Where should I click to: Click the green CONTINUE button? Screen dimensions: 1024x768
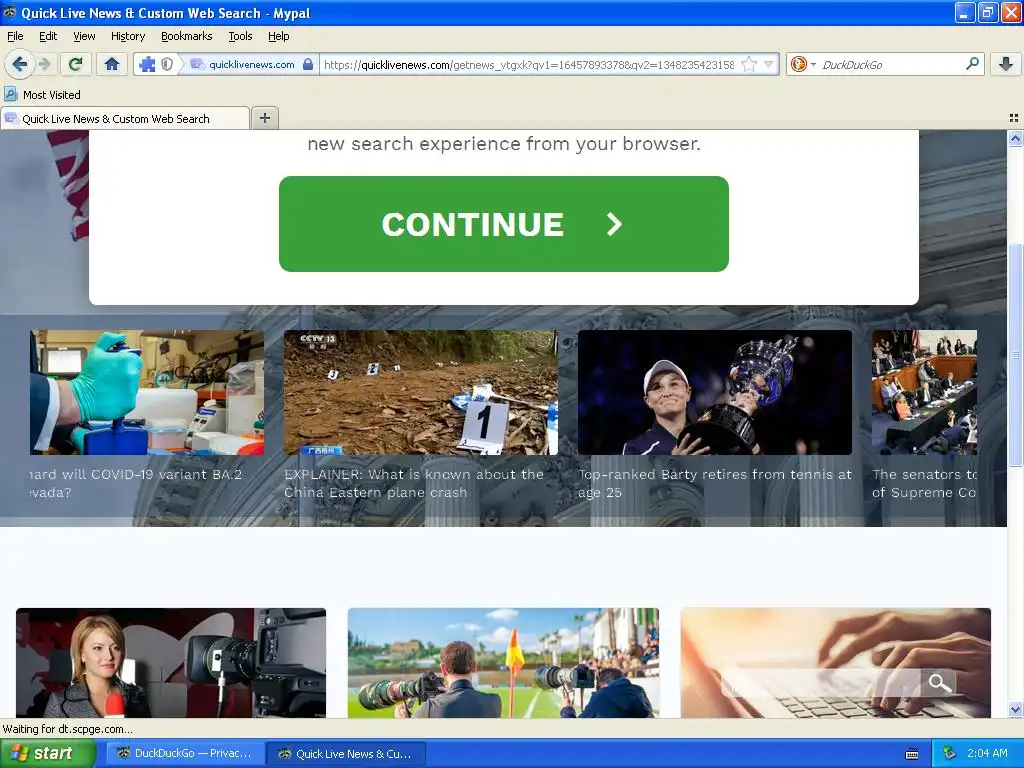(x=504, y=224)
